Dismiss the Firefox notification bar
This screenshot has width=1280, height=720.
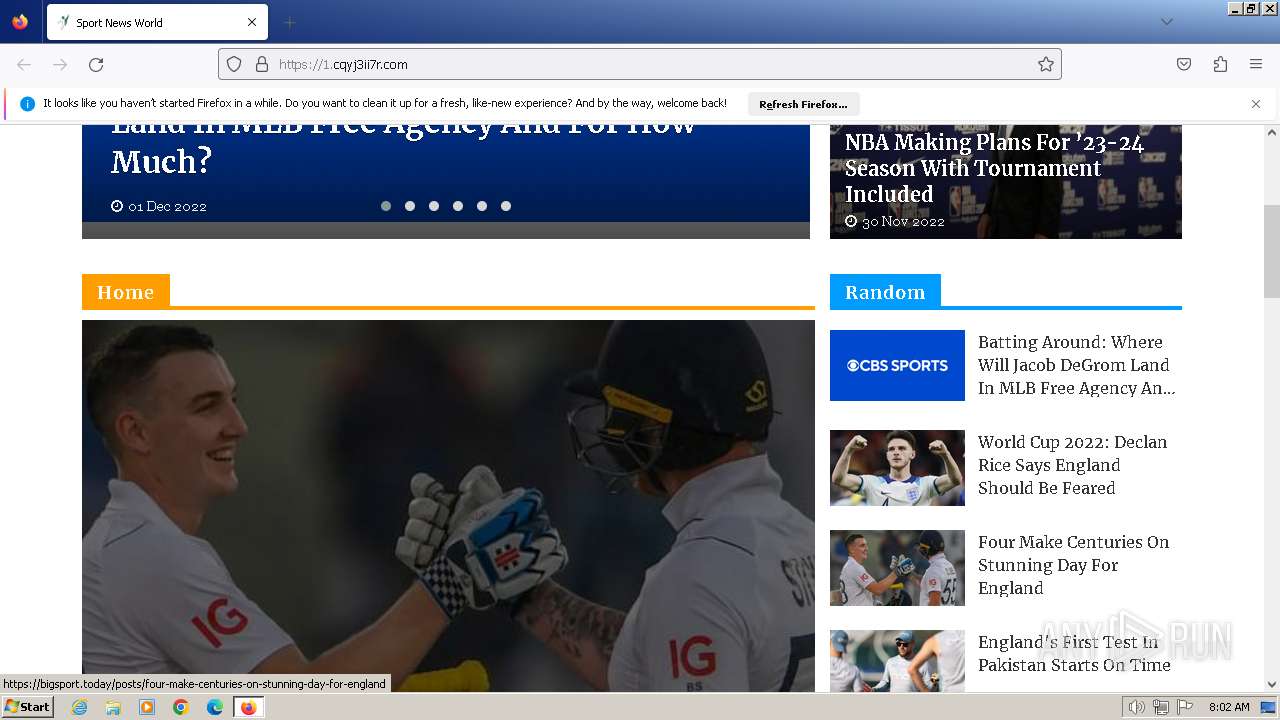click(x=1256, y=104)
